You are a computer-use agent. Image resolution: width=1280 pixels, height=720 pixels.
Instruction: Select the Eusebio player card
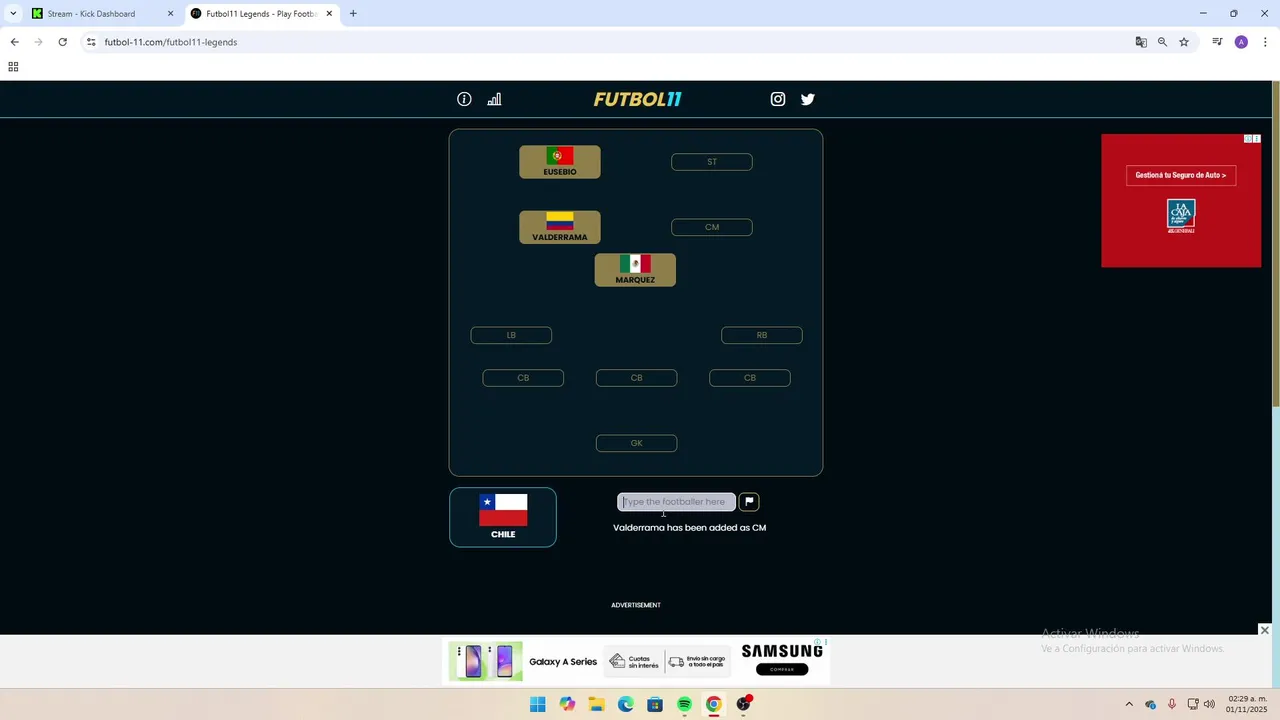(560, 162)
